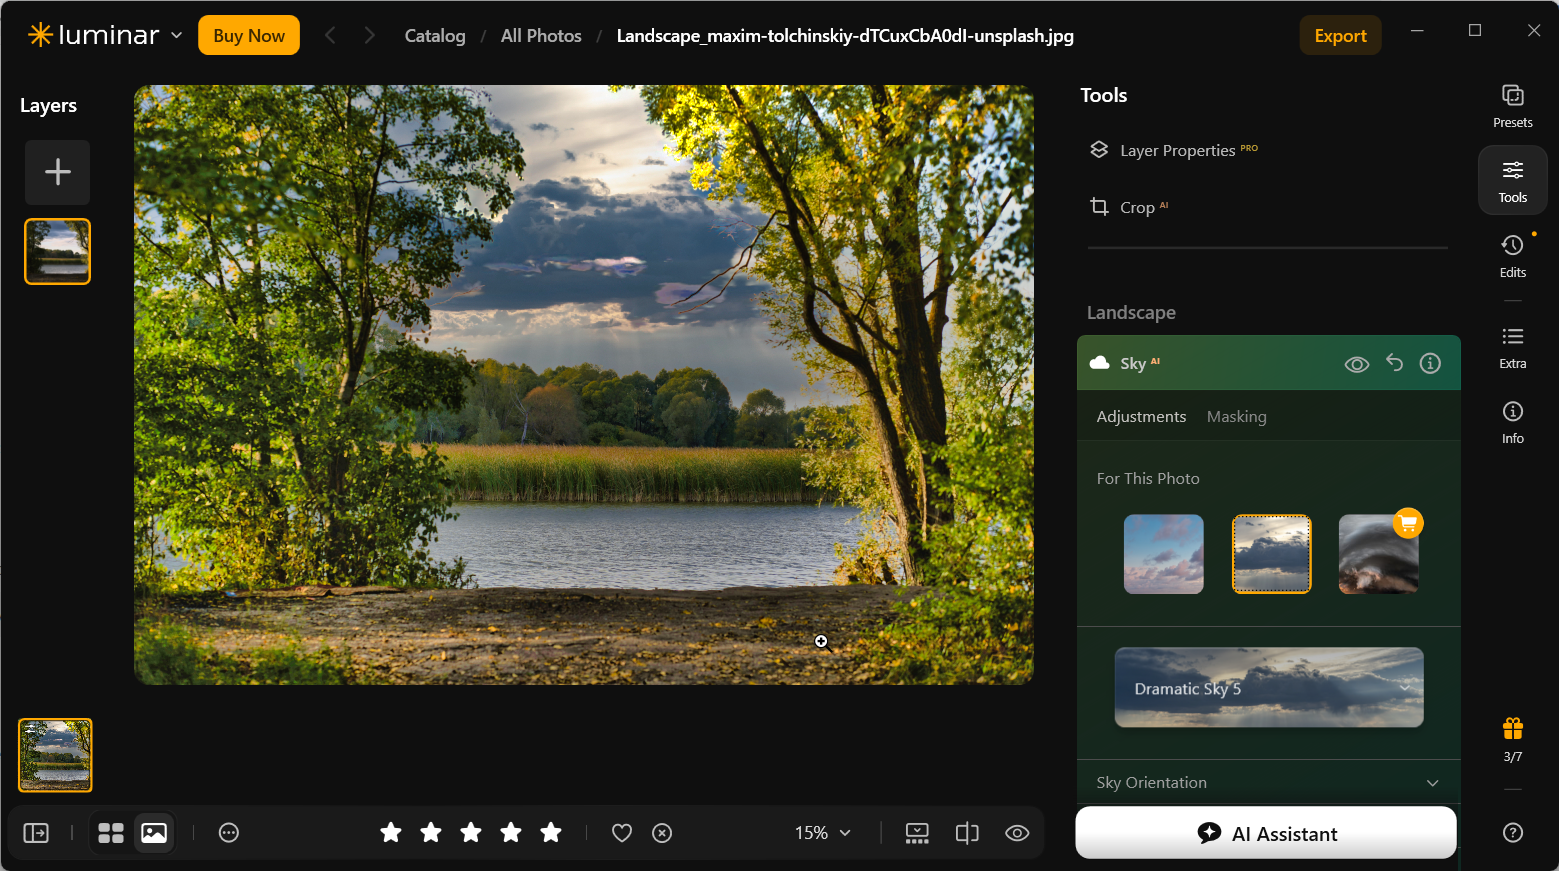The image size is (1559, 871).
Task: Open the Presets panel
Action: 1512,106
